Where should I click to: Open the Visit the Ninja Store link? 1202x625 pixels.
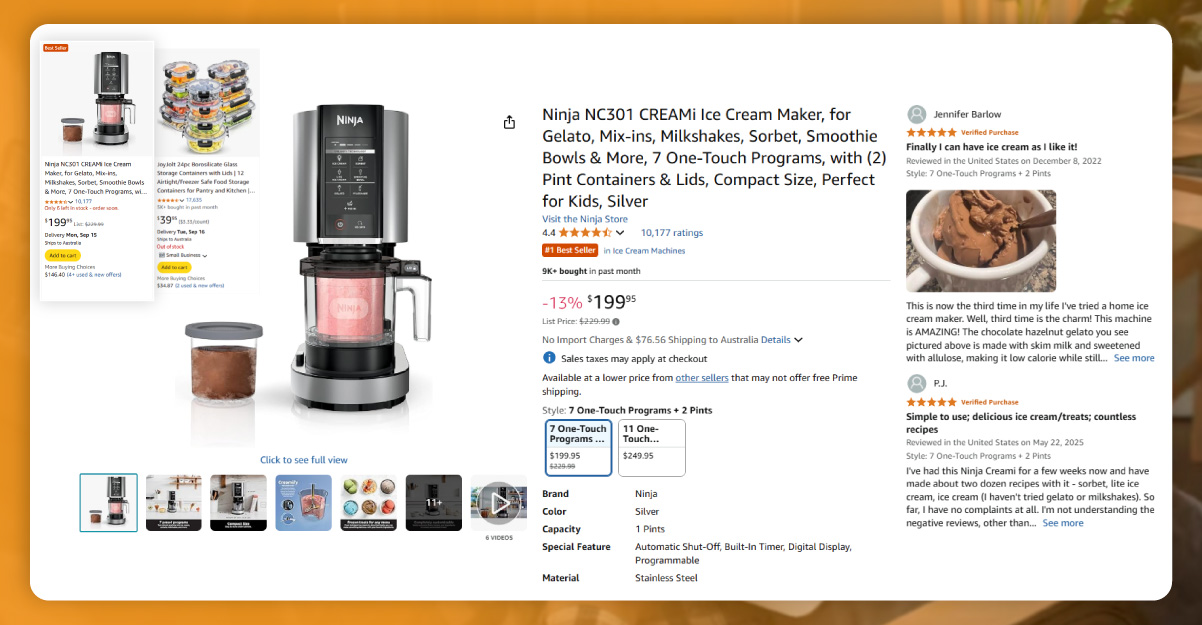point(585,219)
